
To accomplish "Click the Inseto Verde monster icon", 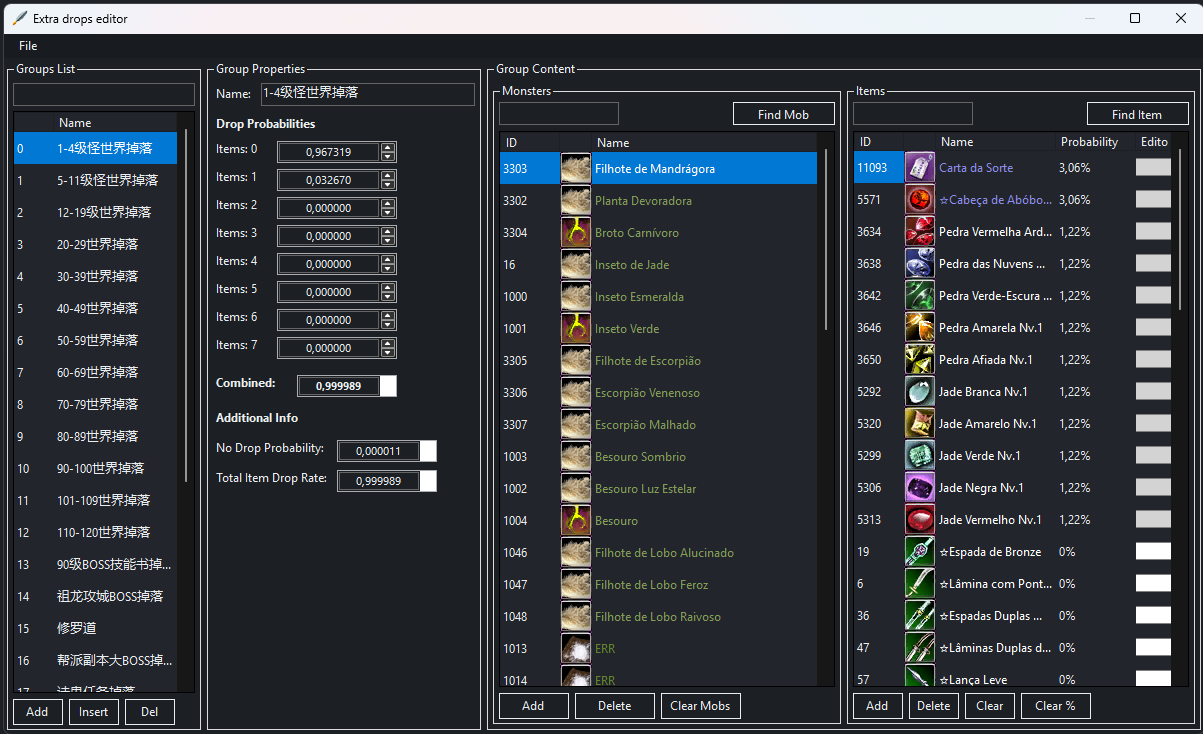I will point(575,328).
